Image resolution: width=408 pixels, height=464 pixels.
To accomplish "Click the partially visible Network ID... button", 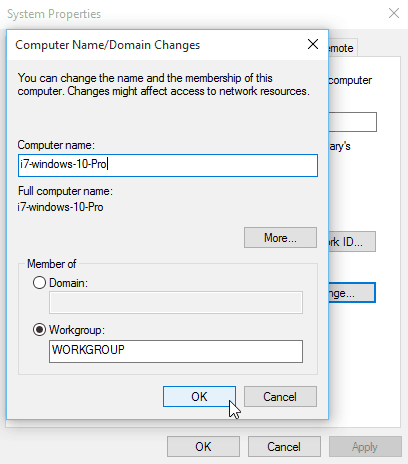I will [352, 242].
